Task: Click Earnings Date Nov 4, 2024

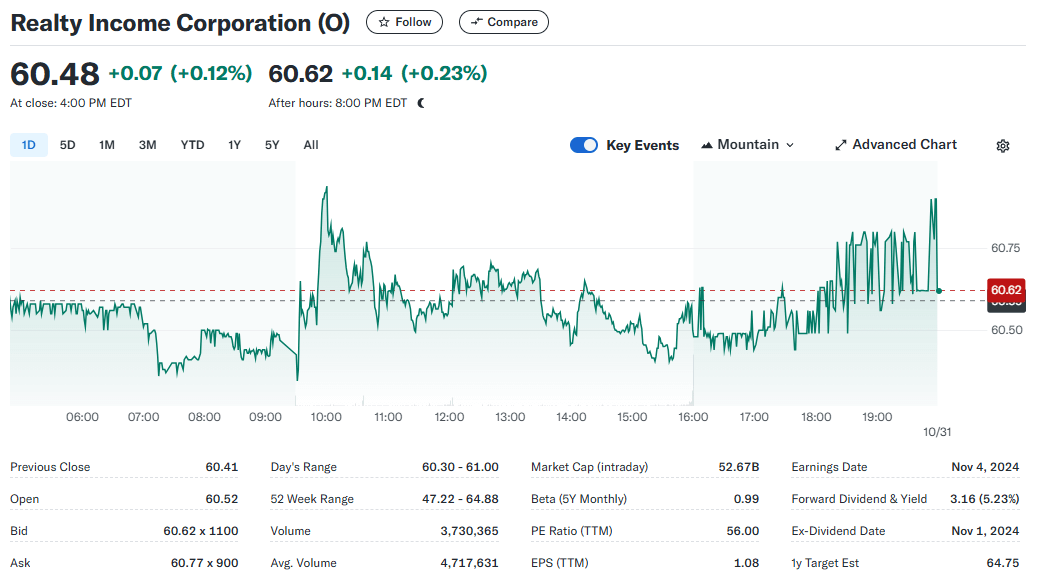Action: [985, 467]
